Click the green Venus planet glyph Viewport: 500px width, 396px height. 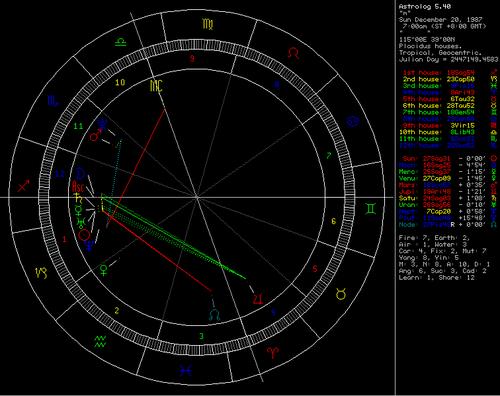[104, 270]
